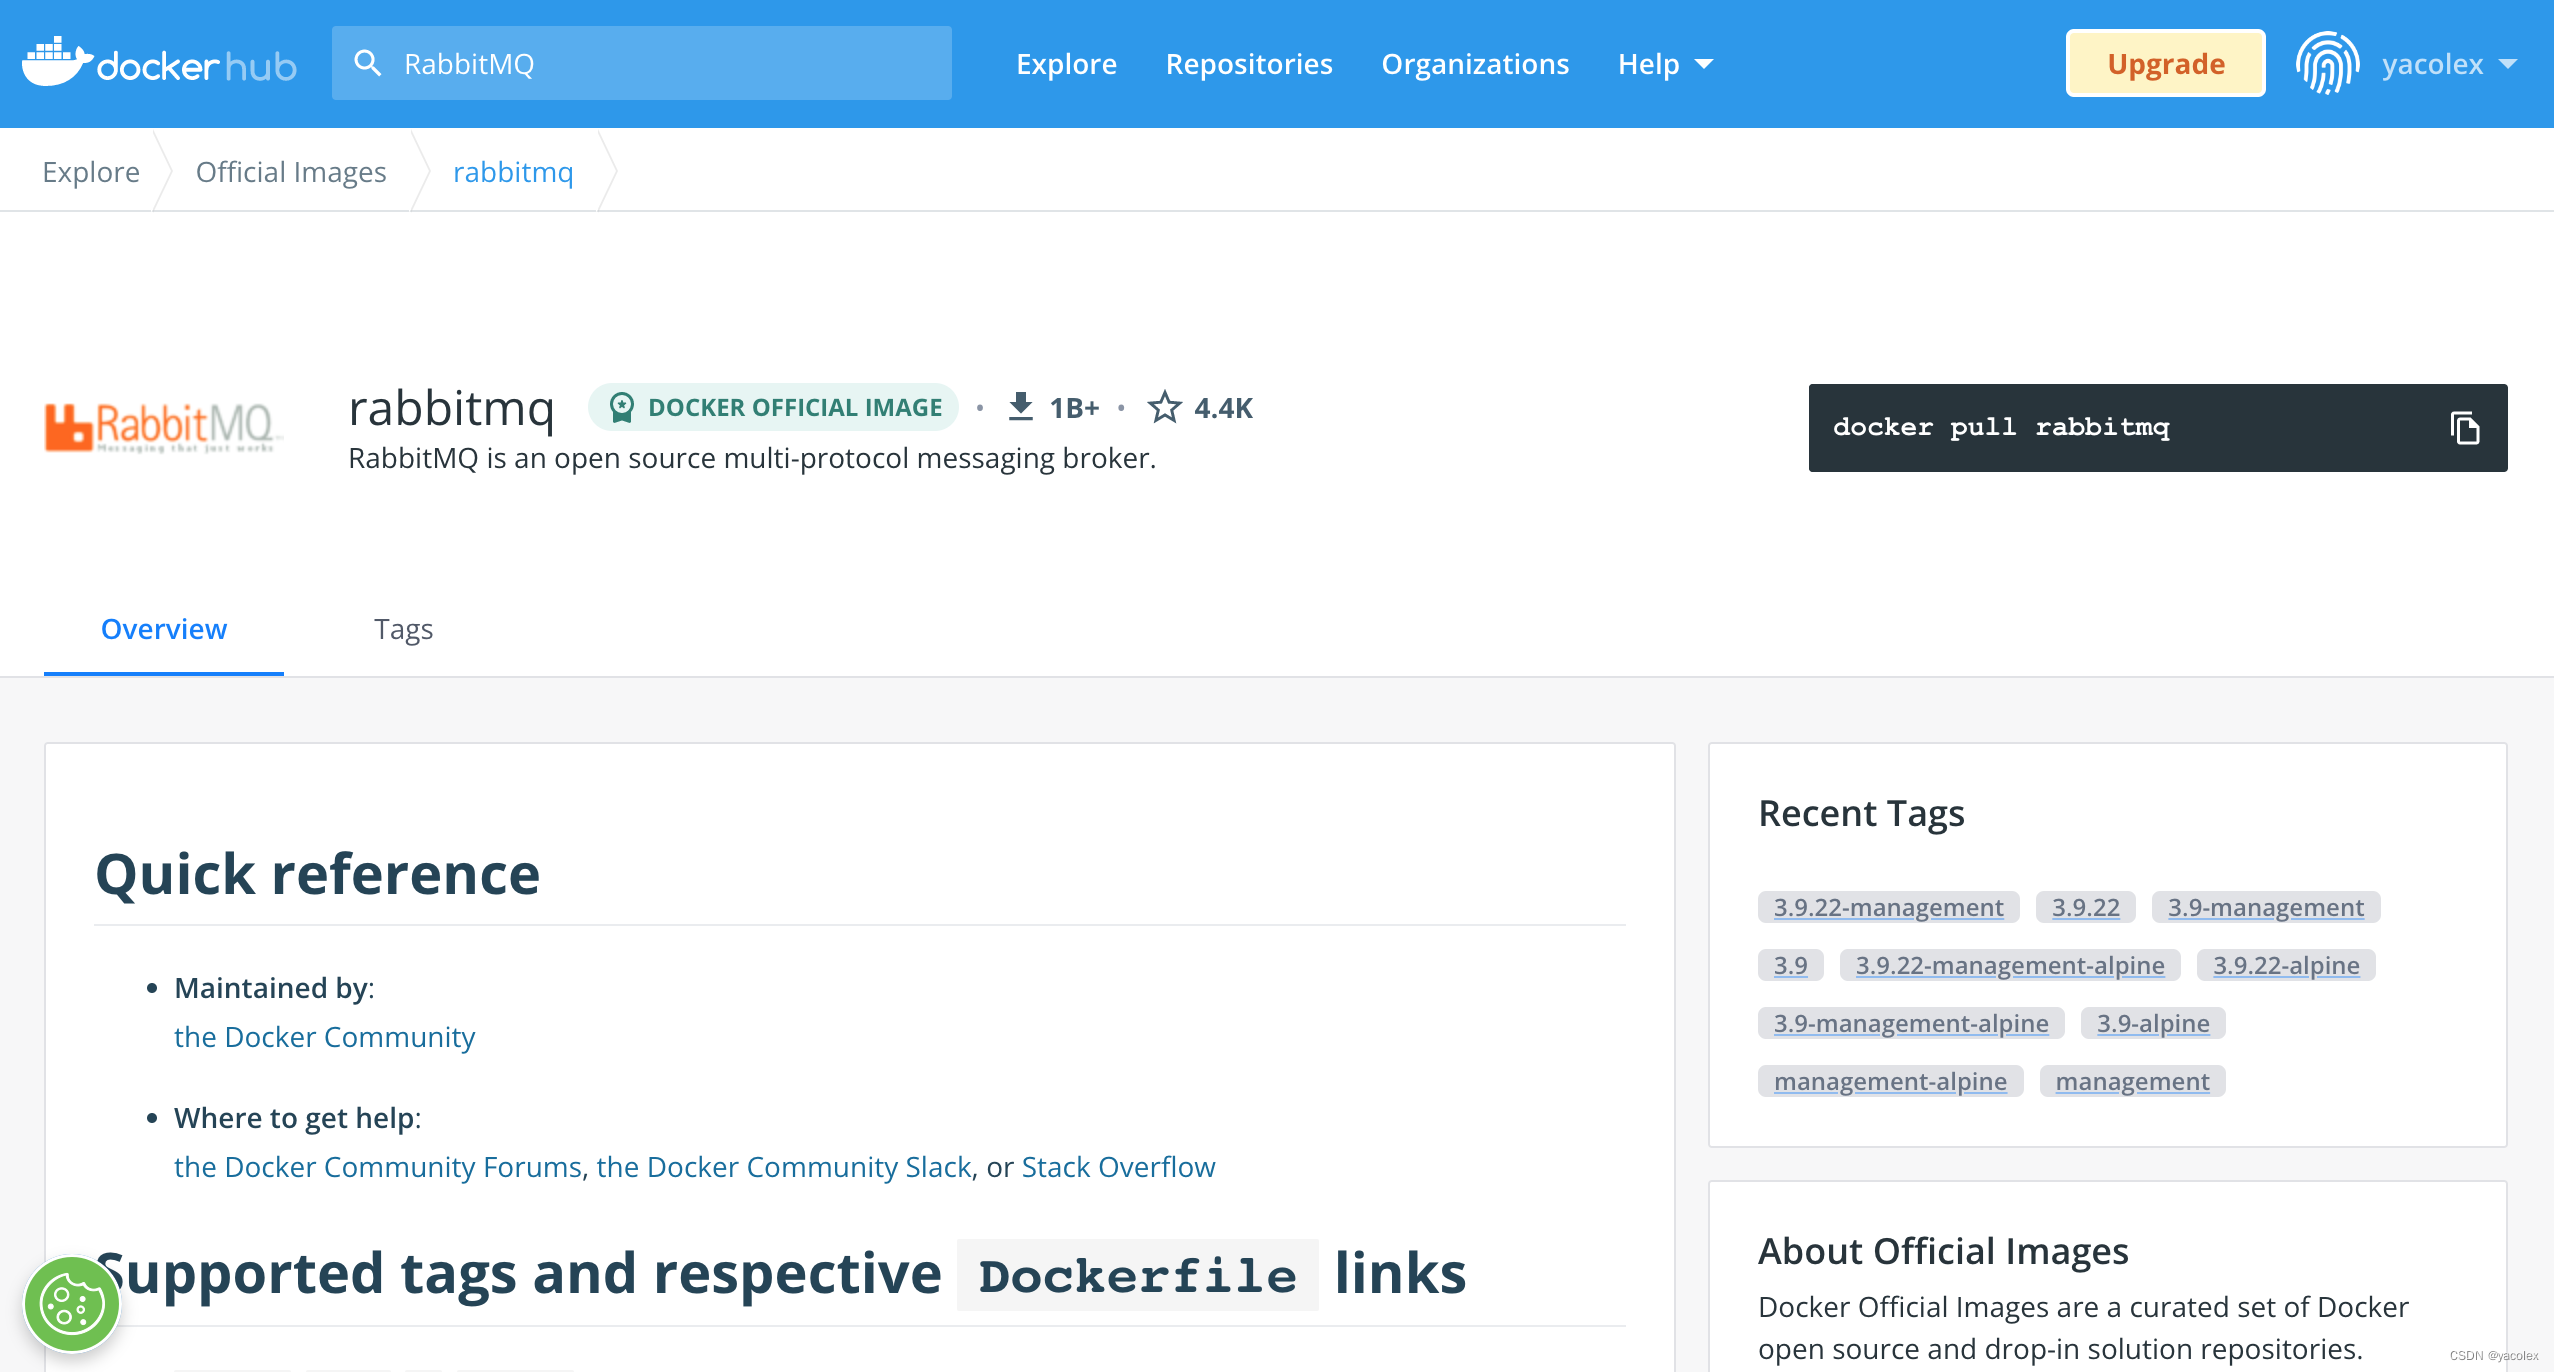Click the RabbitMQ description text
The width and height of the screenshot is (2554, 1372).
tap(752, 458)
